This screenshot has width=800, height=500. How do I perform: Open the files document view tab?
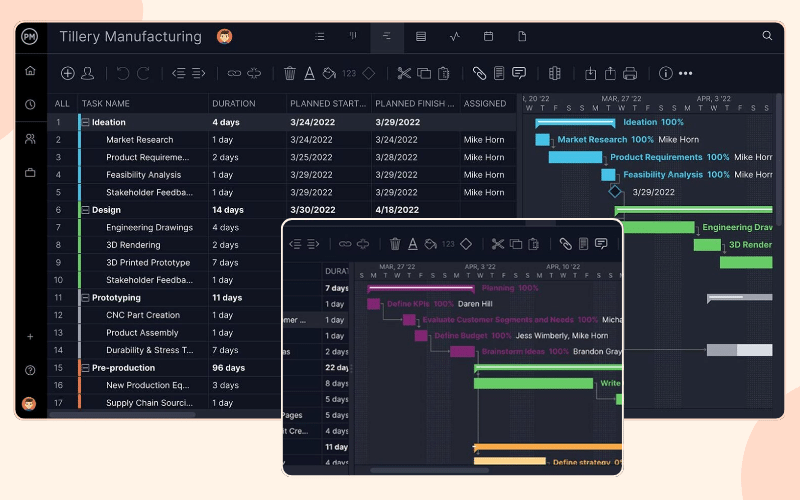tap(522, 36)
